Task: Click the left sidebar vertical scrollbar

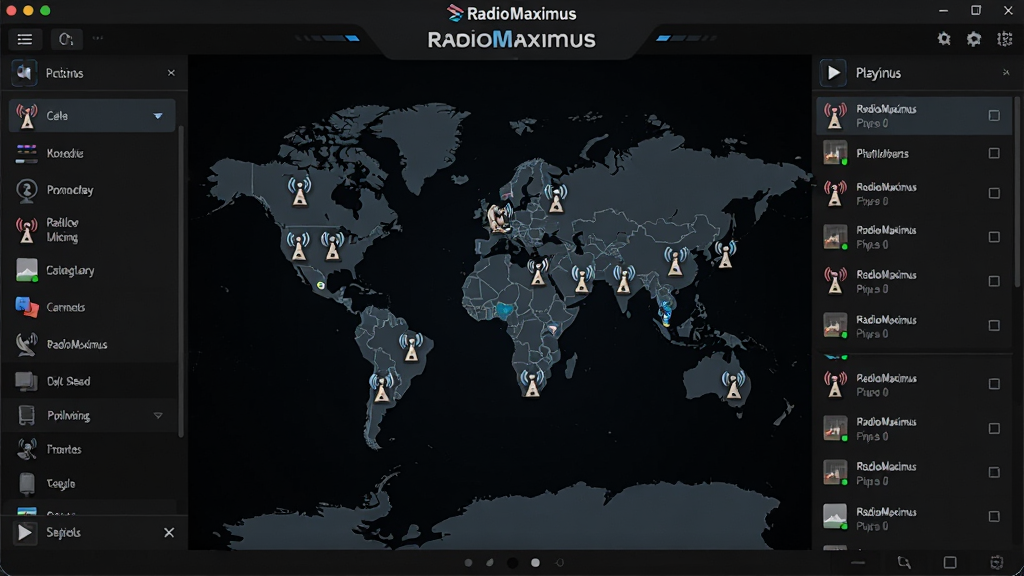Action: [181, 281]
